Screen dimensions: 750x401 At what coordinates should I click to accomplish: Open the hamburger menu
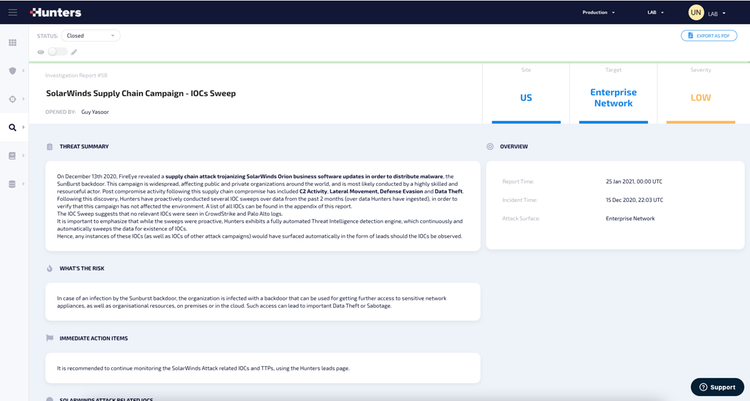pyautogui.click(x=13, y=12)
